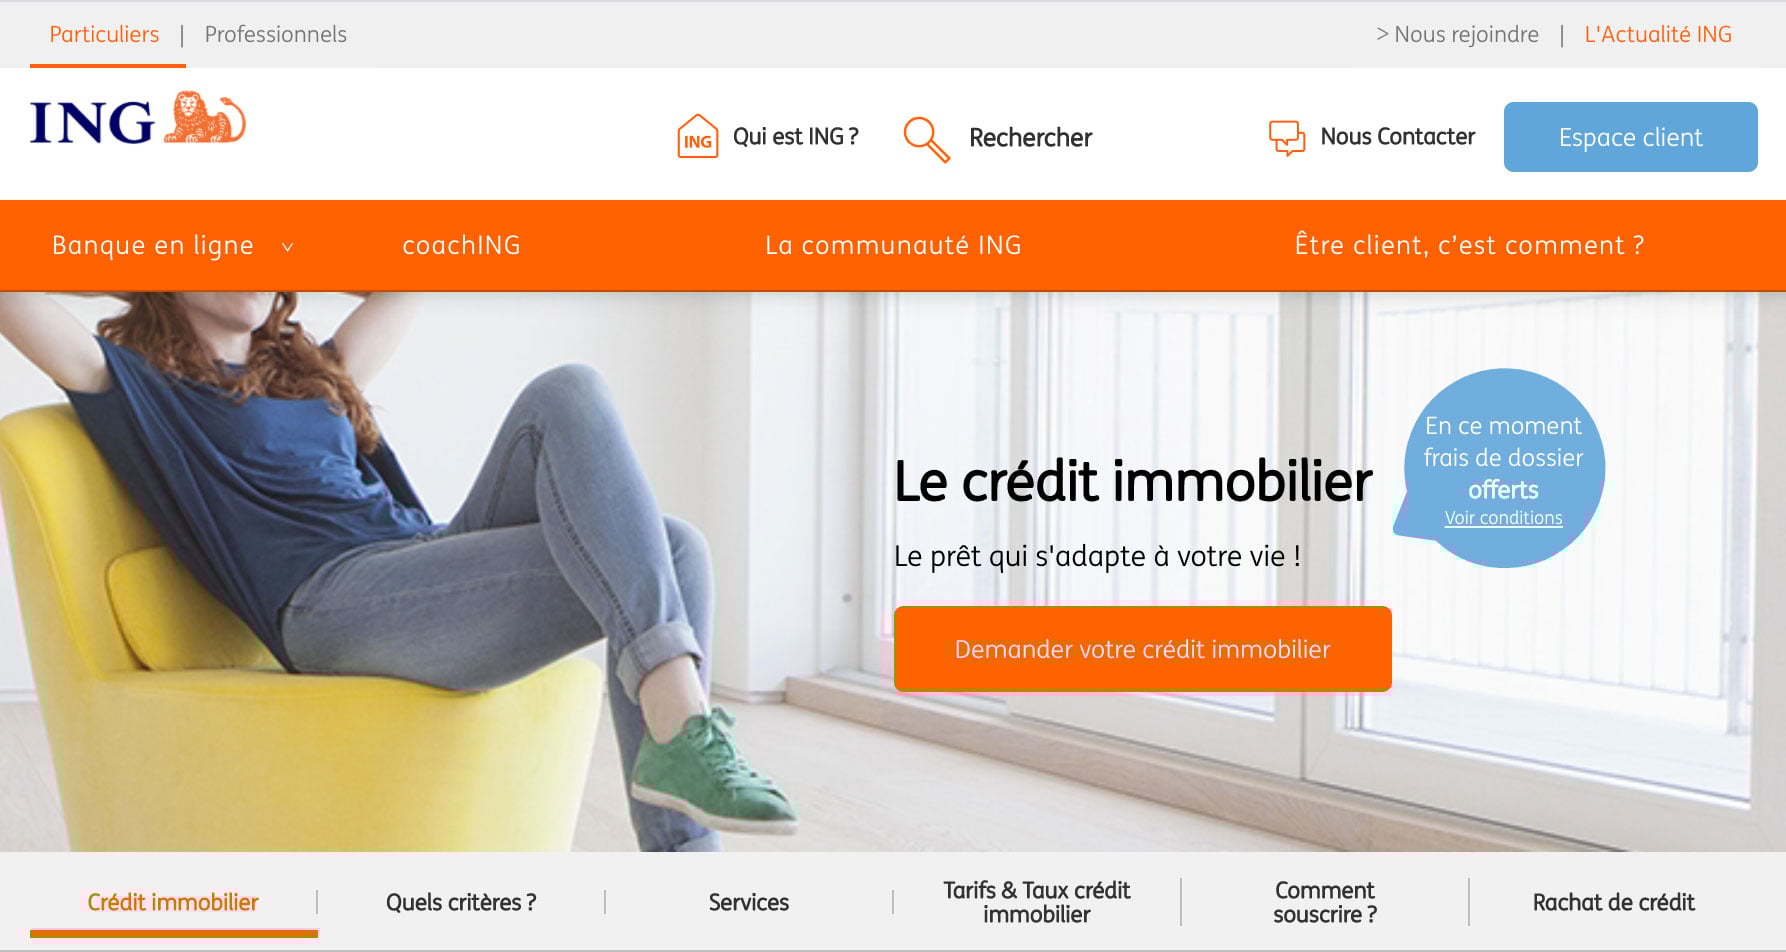
Task: Open the coachING menu item
Action: [x=461, y=245]
